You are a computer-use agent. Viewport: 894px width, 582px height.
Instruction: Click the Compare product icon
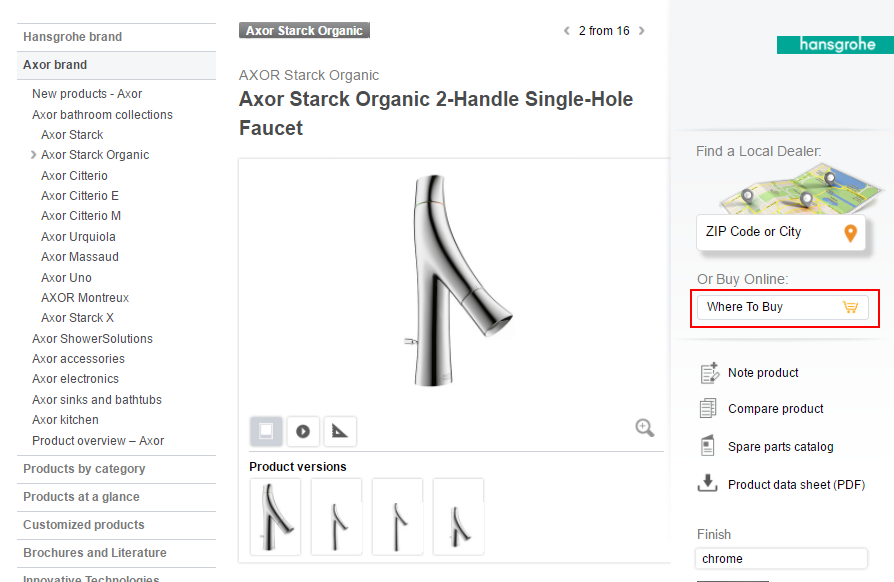[709, 408]
